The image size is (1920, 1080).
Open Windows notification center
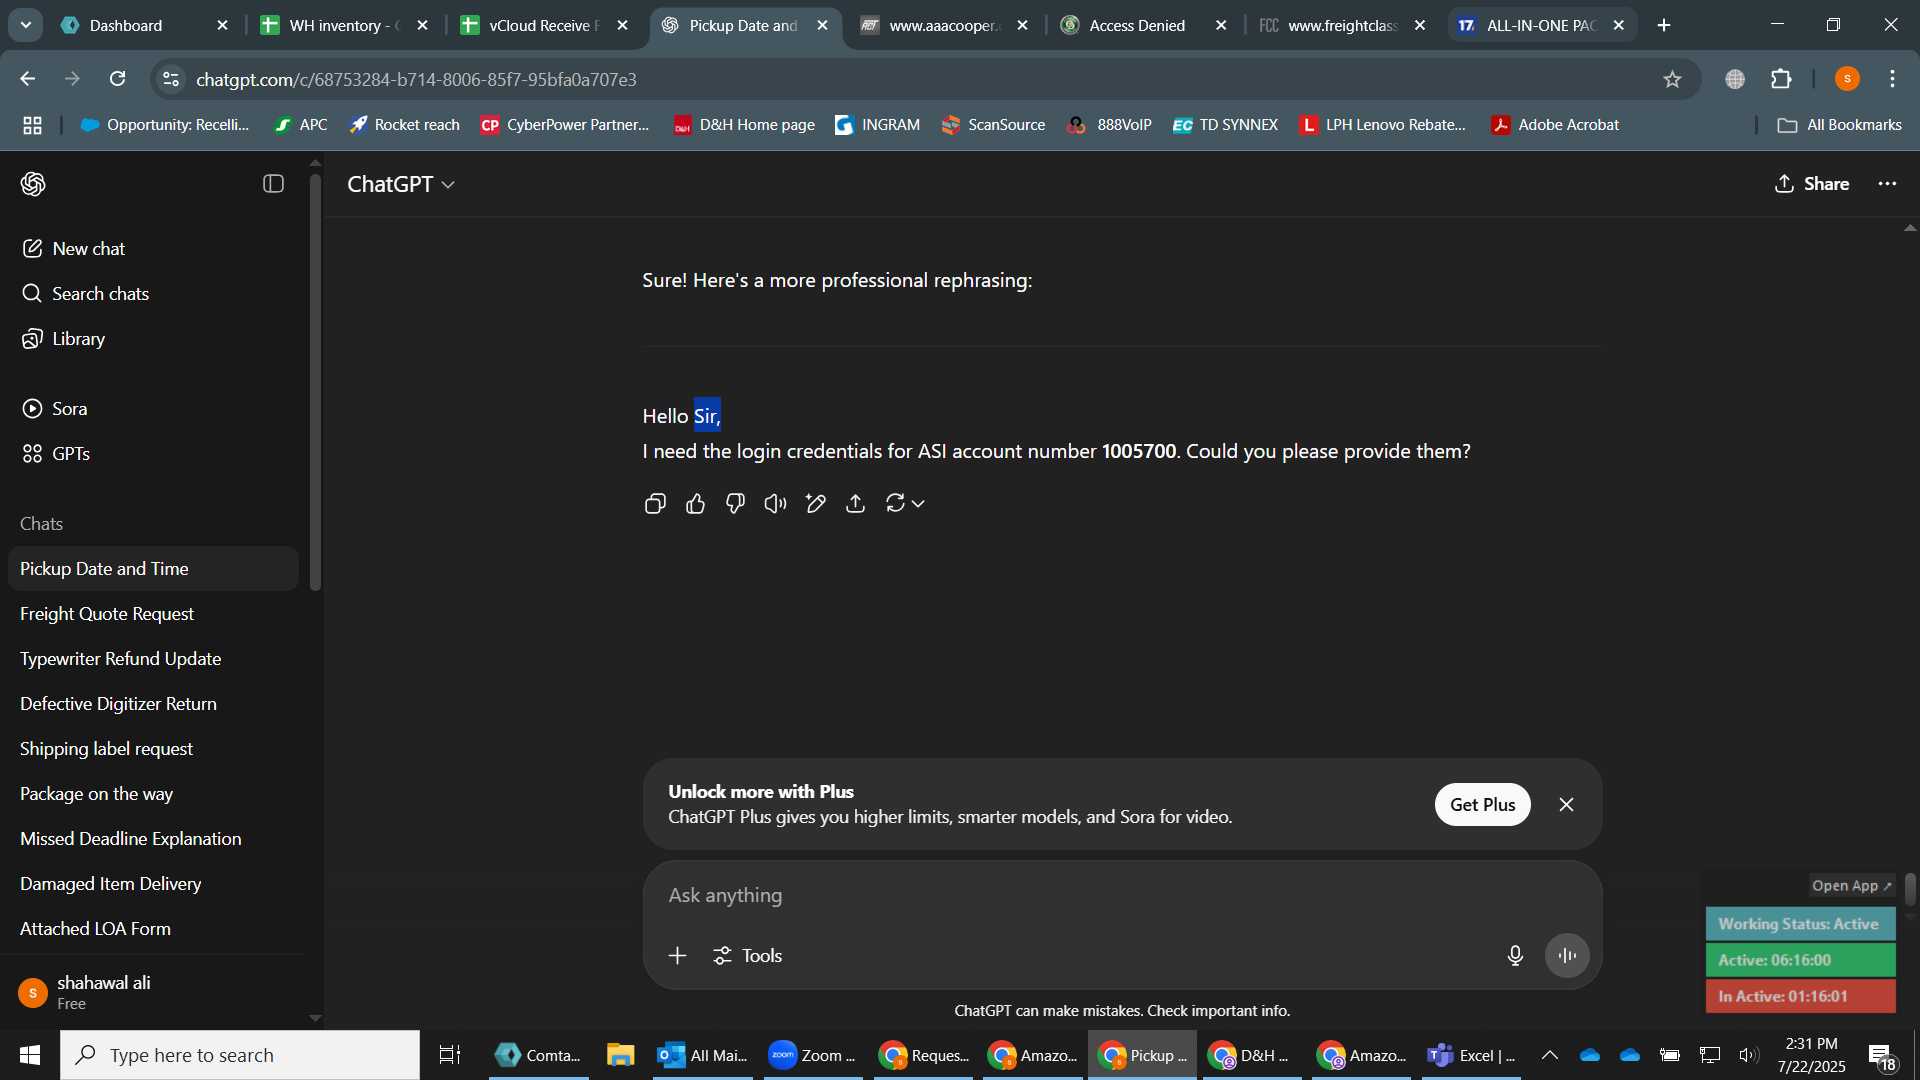tap(1883, 1056)
